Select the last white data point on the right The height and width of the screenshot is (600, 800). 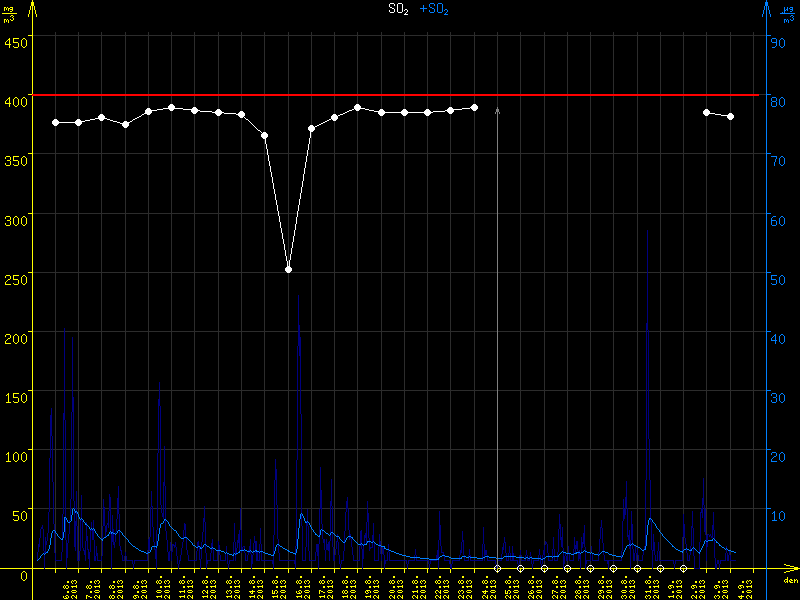tap(730, 116)
